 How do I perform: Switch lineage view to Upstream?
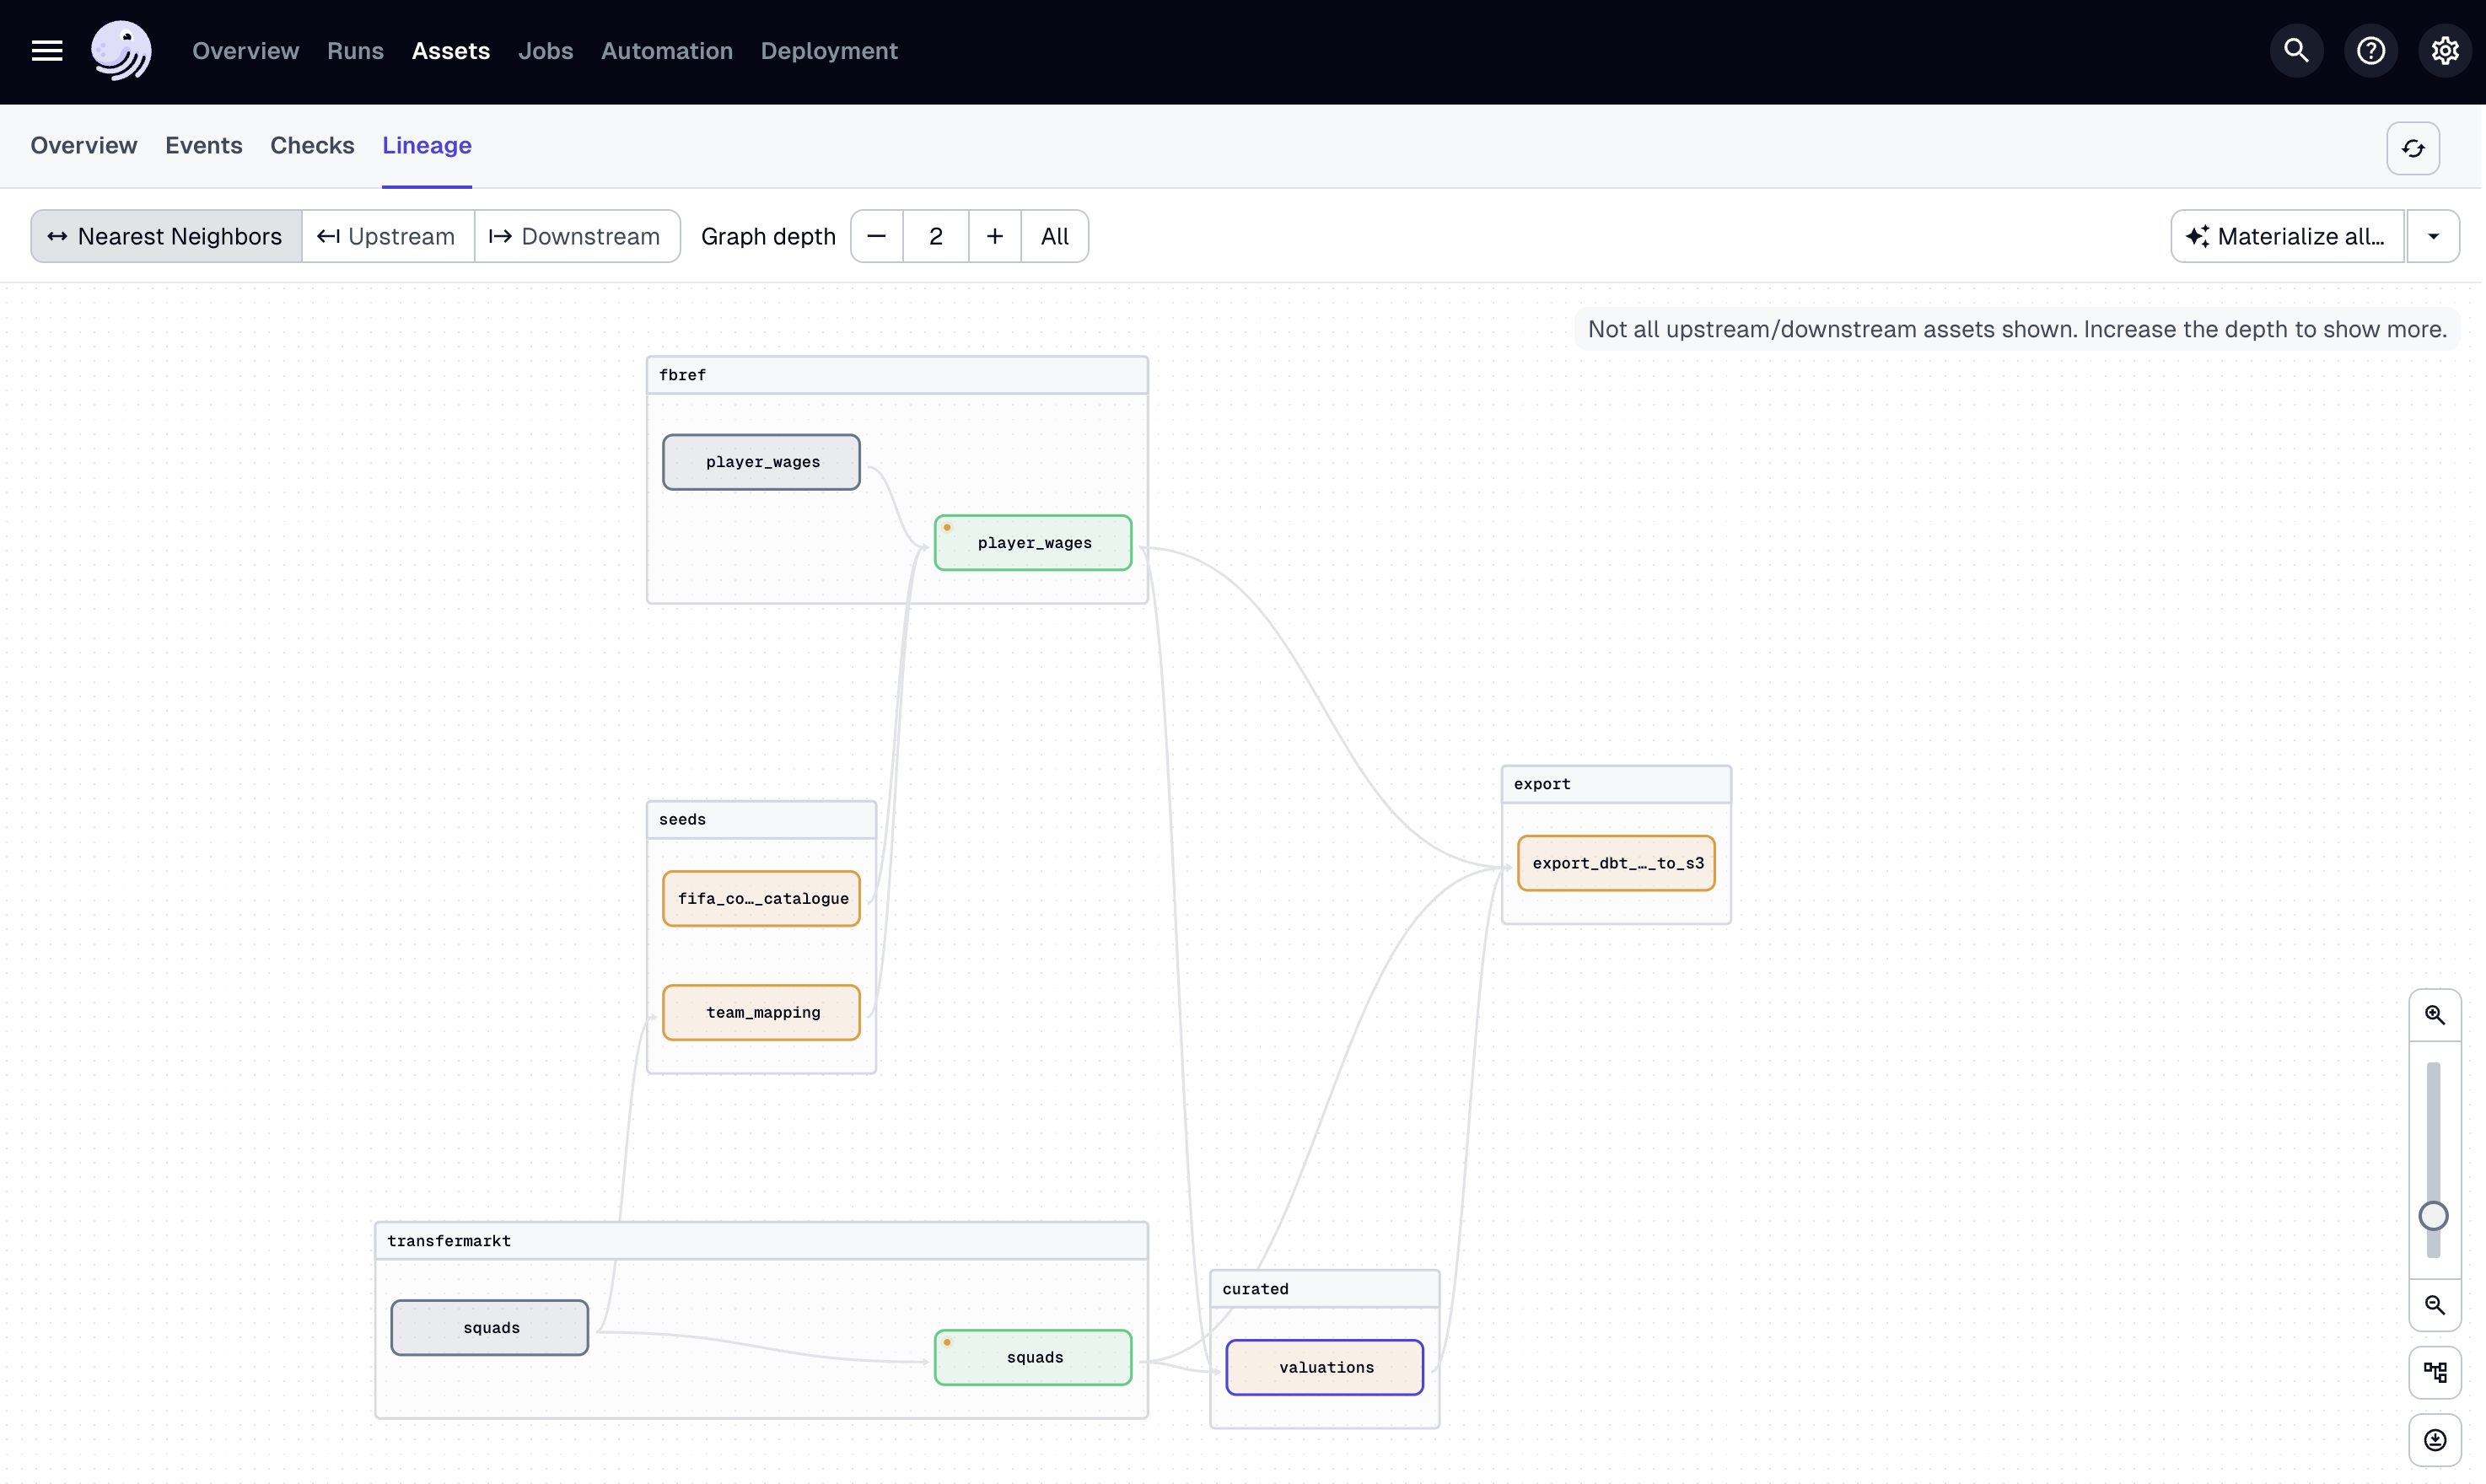pos(387,237)
